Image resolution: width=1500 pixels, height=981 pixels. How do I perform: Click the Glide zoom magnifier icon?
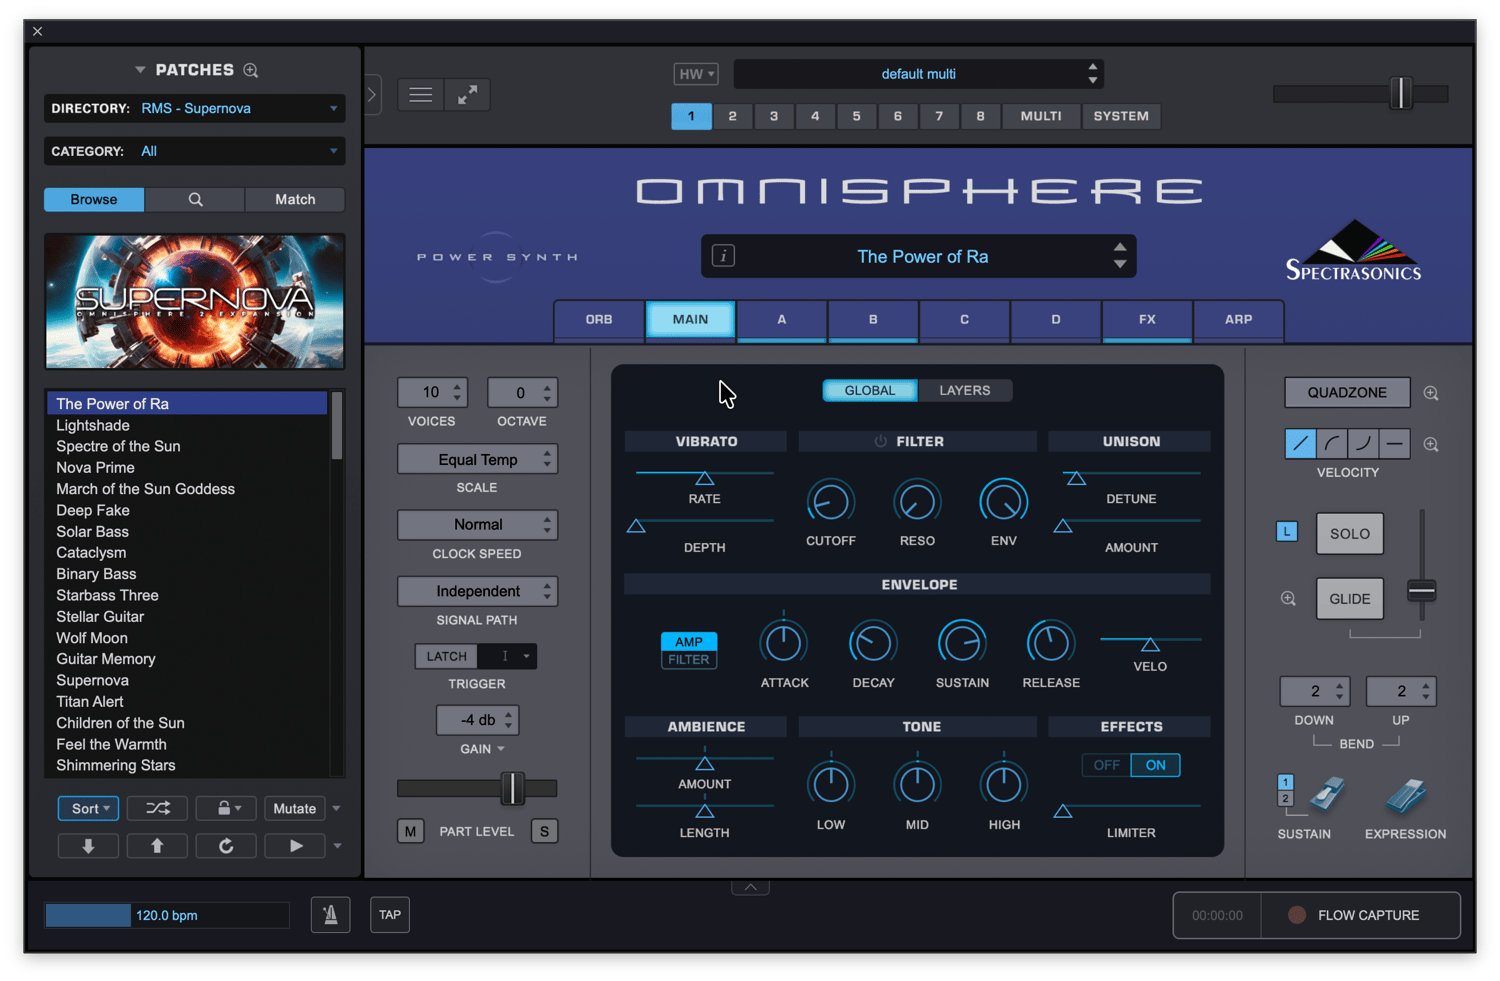pyautogui.click(x=1288, y=598)
